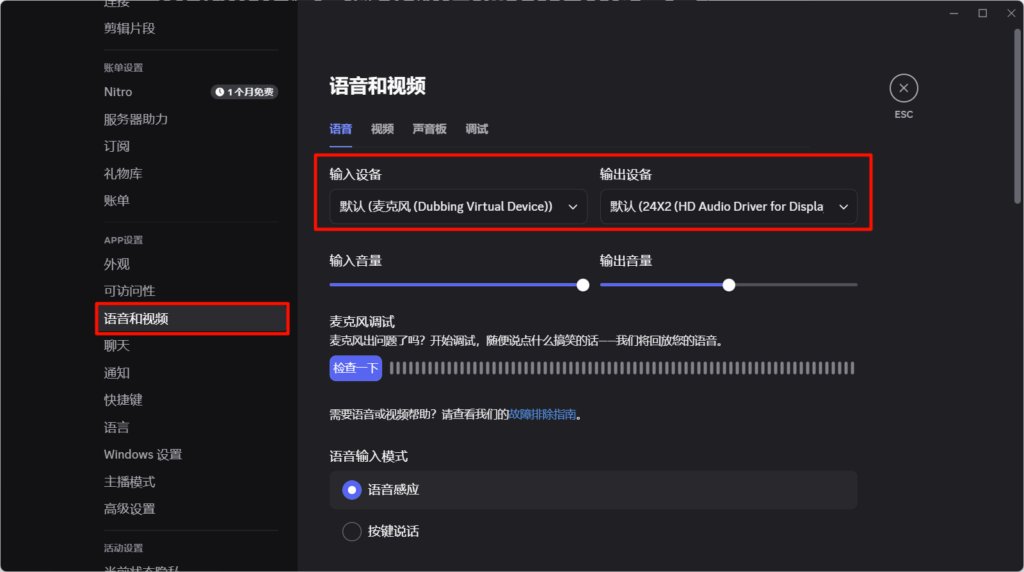Select the 按键说话 radio button

coord(352,532)
